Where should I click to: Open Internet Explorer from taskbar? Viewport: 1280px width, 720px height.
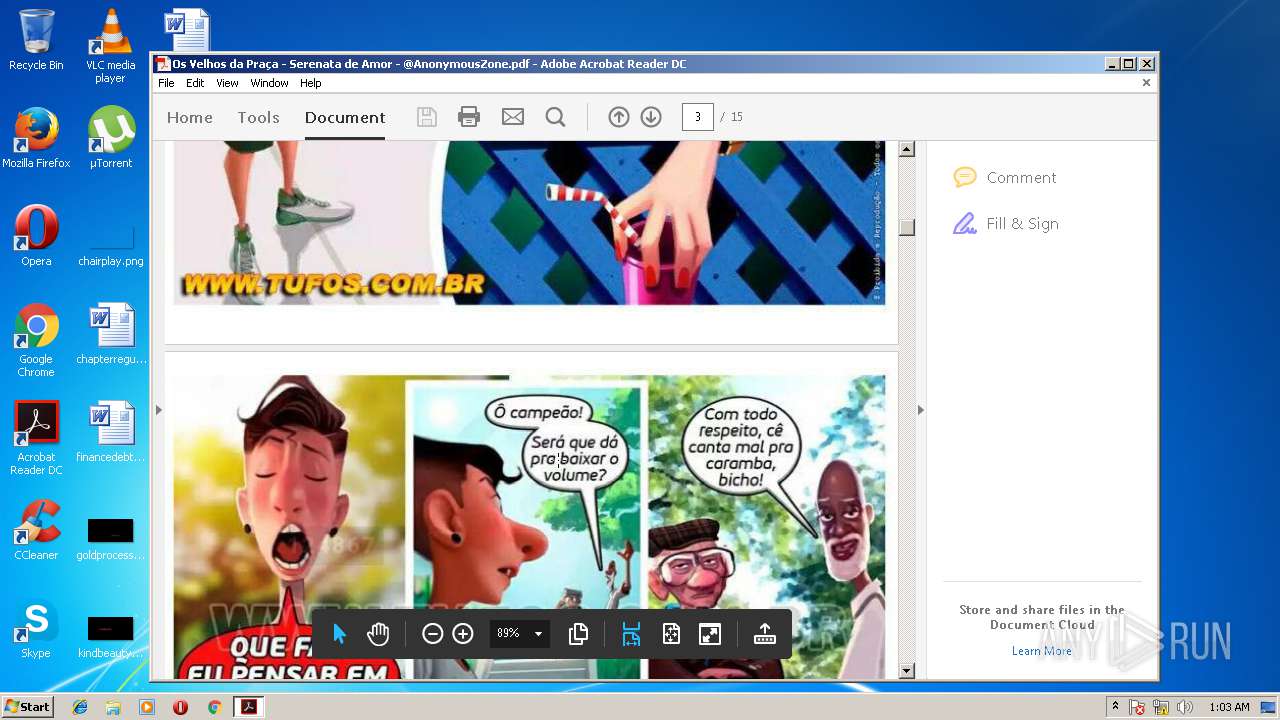pyautogui.click(x=80, y=707)
